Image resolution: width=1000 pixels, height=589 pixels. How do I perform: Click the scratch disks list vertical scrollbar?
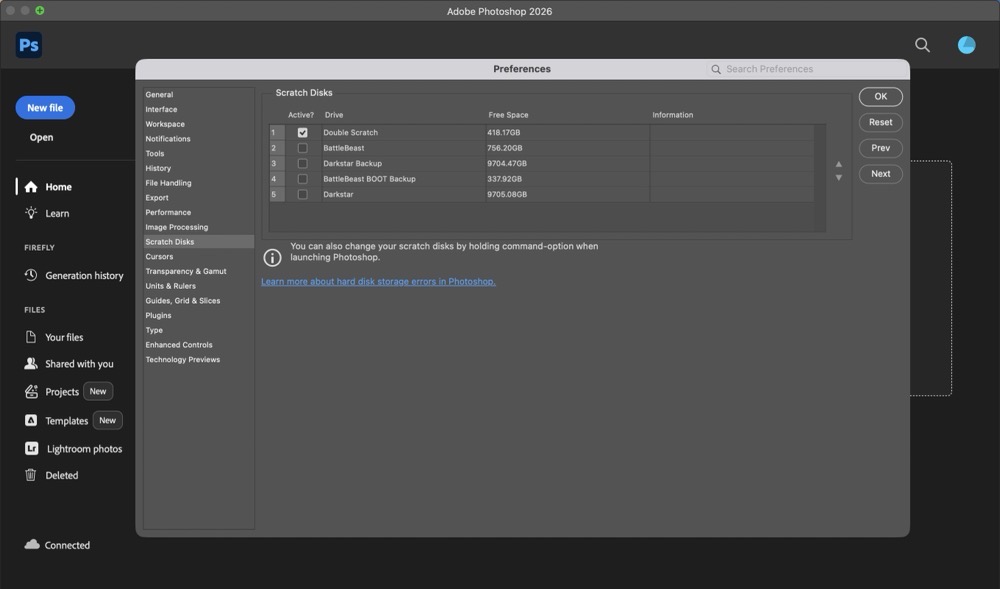pyautogui.click(x=820, y=178)
